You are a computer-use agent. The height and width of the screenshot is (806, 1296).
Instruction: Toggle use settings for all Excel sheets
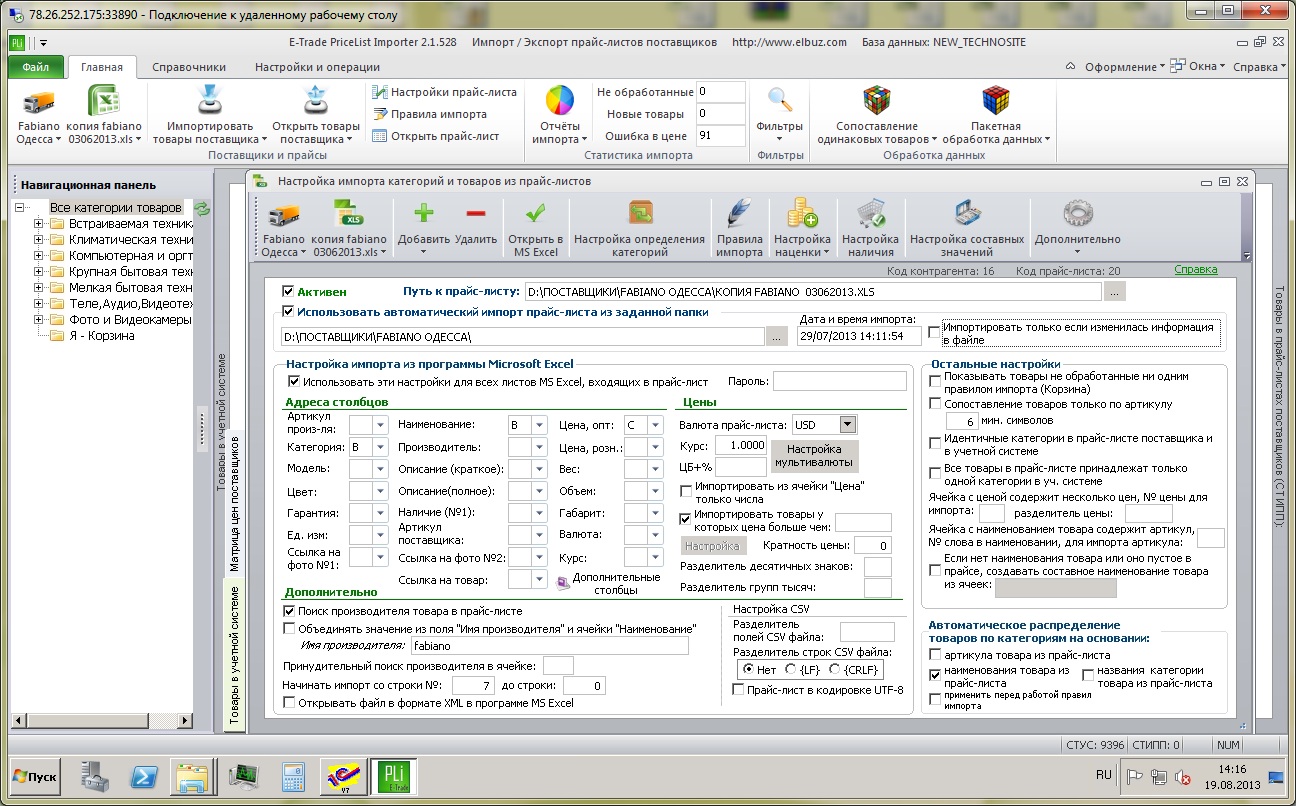coord(294,381)
